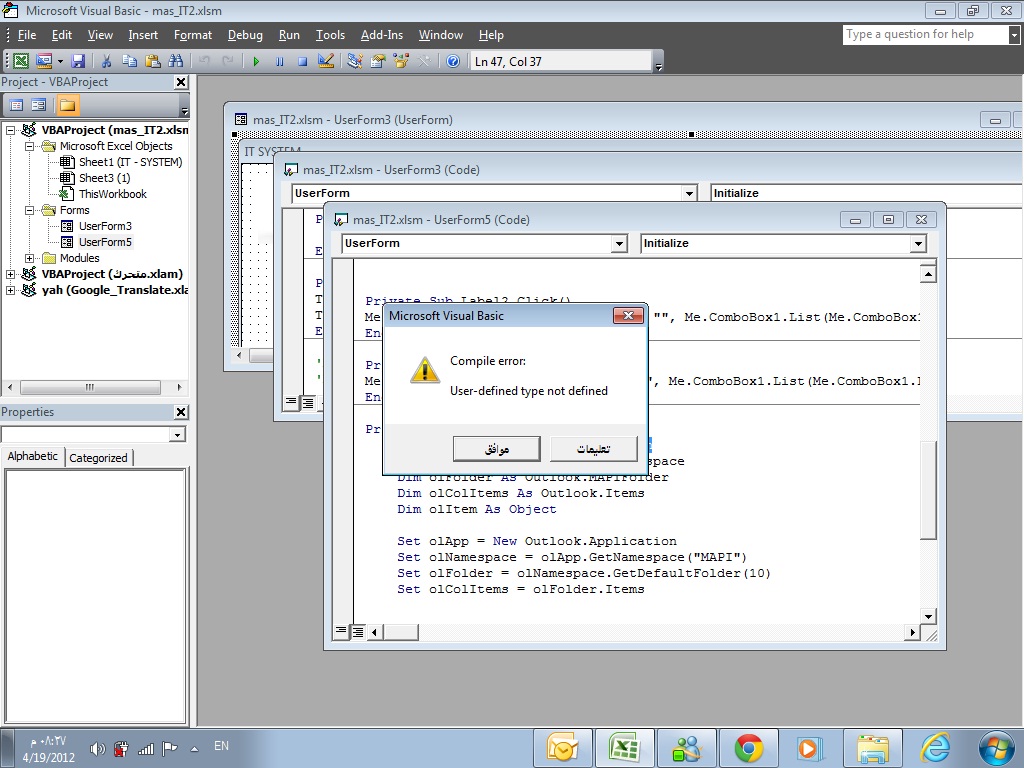Toggle Design Mode in the toolbar
The image size is (1024, 768).
pyautogui.click(x=326, y=61)
